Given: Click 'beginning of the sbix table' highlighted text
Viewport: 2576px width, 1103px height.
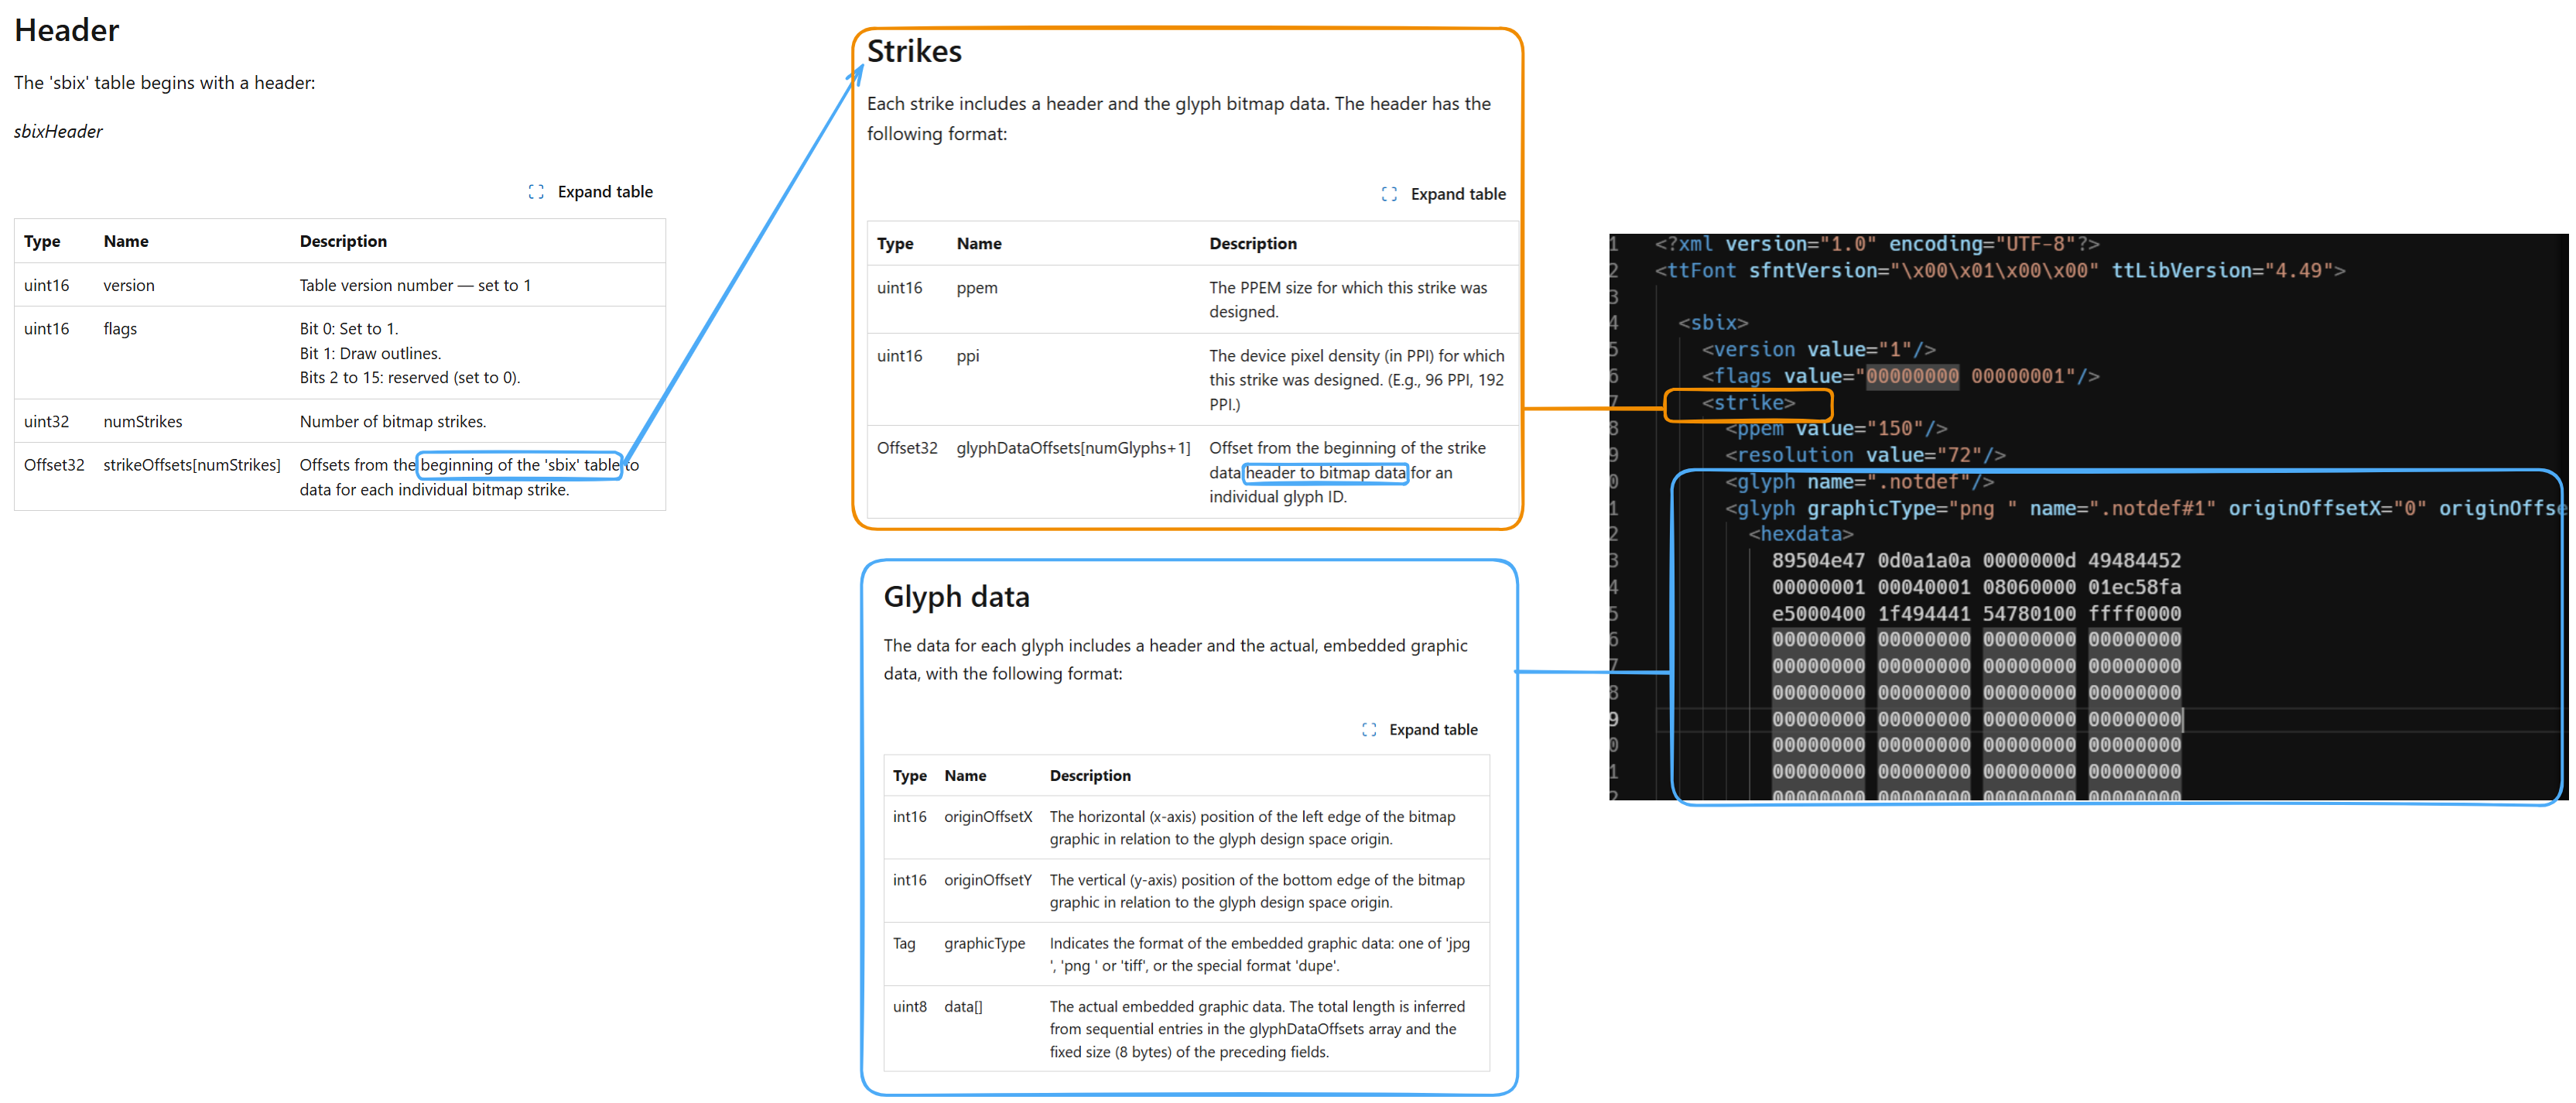Looking at the screenshot, I should point(519,465).
